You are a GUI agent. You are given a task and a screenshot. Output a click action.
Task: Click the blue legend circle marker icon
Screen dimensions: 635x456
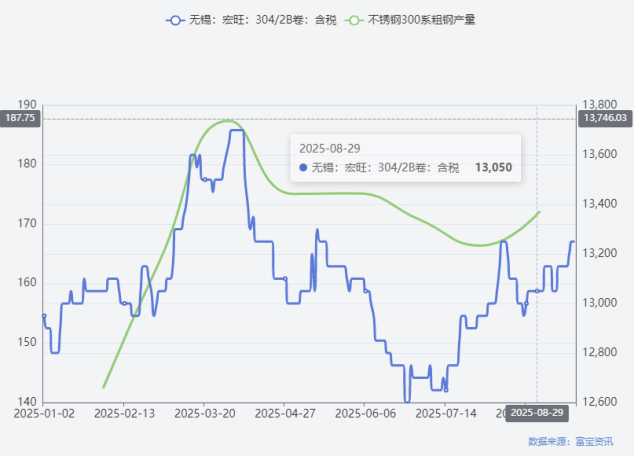pos(175,20)
